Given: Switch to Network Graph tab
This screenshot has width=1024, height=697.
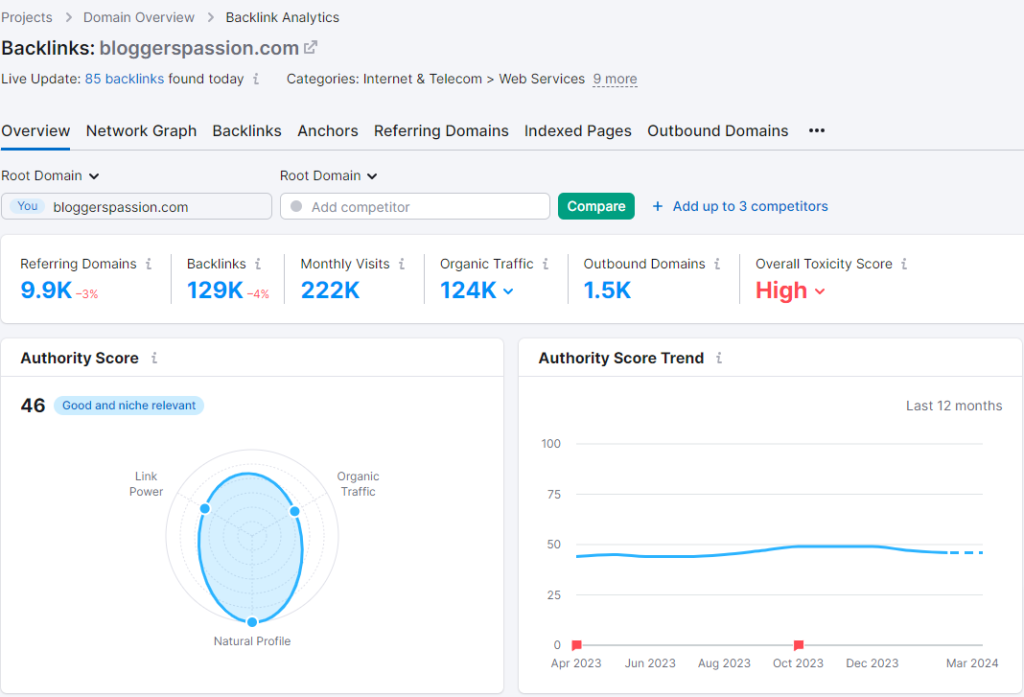Looking at the screenshot, I should click(x=141, y=131).
